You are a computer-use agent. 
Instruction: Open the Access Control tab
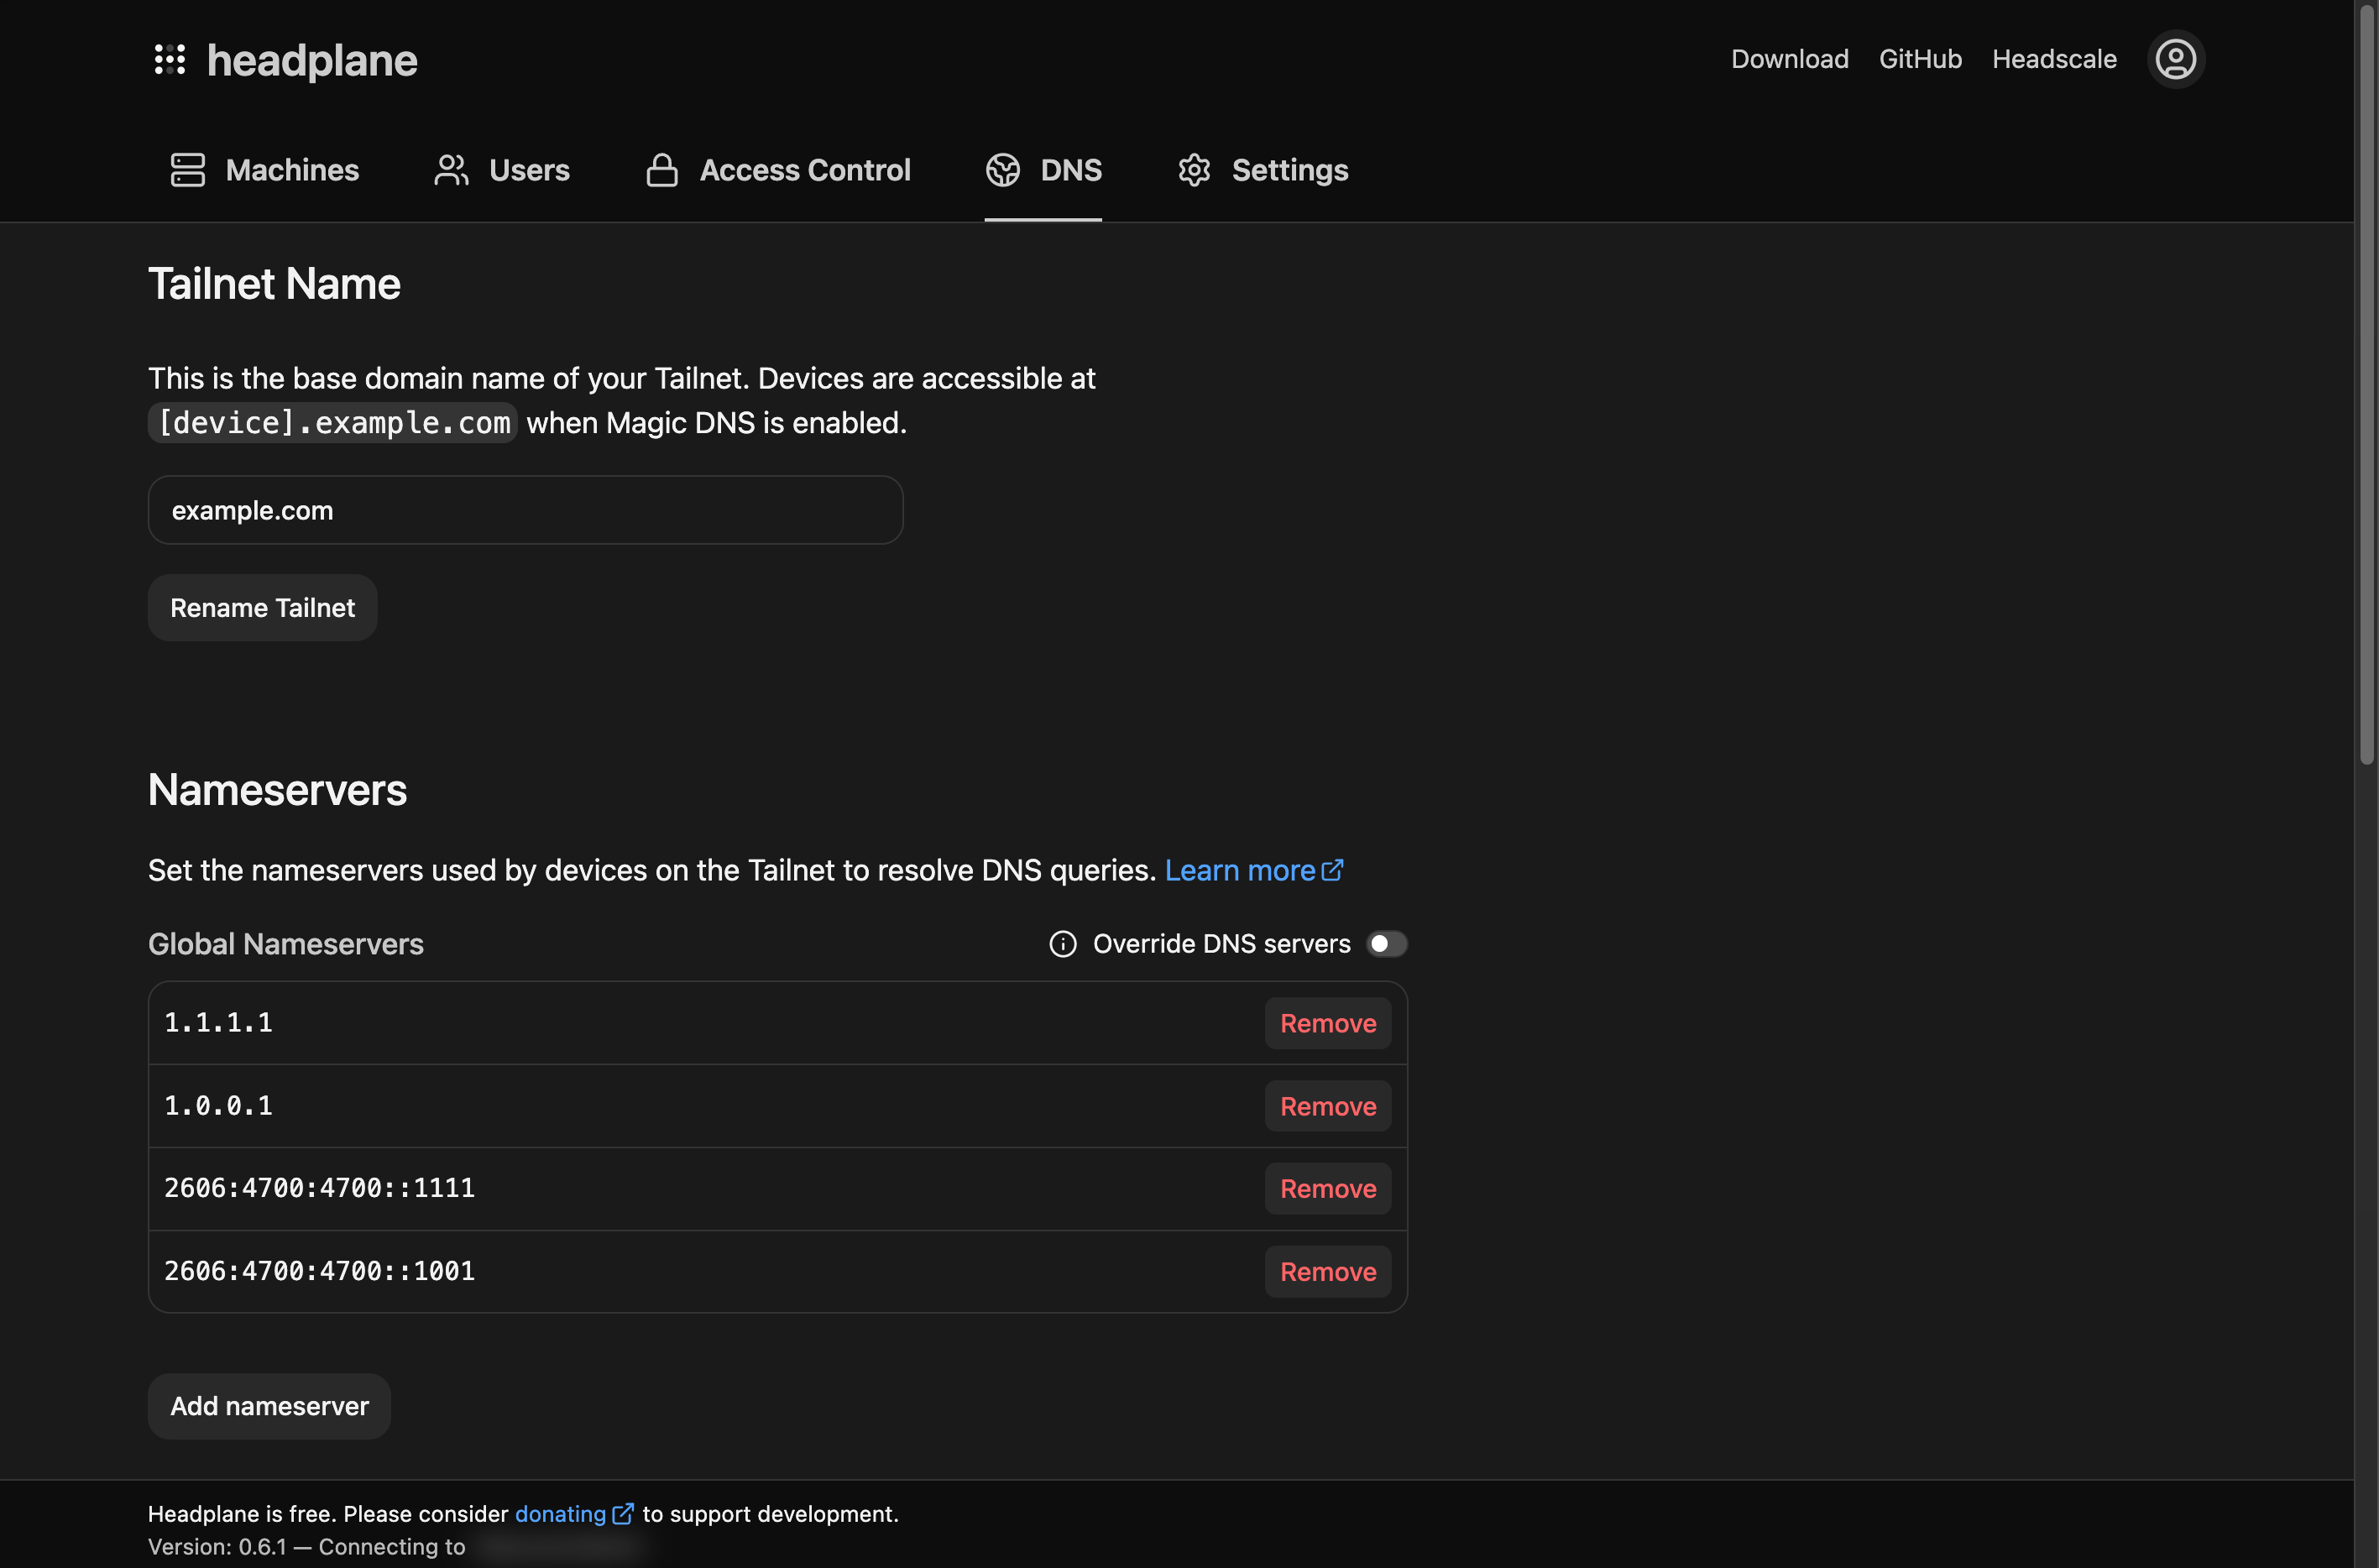click(804, 170)
